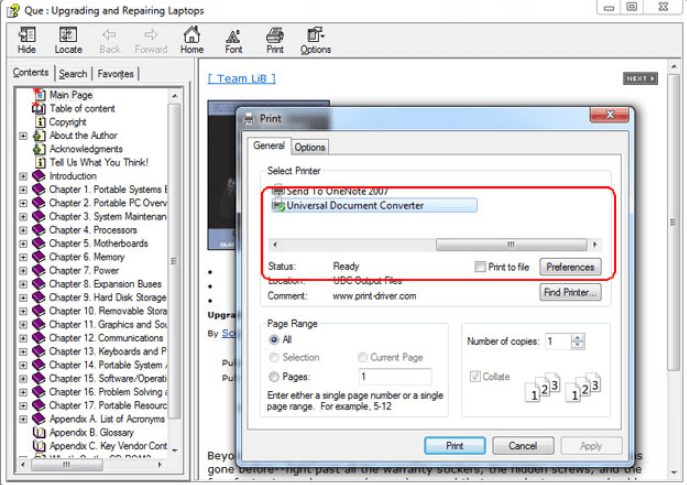Image resolution: width=687 pixels, height=485 pixels.
Task: Expand Chapter 1 Portable Systems node
Action: click(23, 190)
